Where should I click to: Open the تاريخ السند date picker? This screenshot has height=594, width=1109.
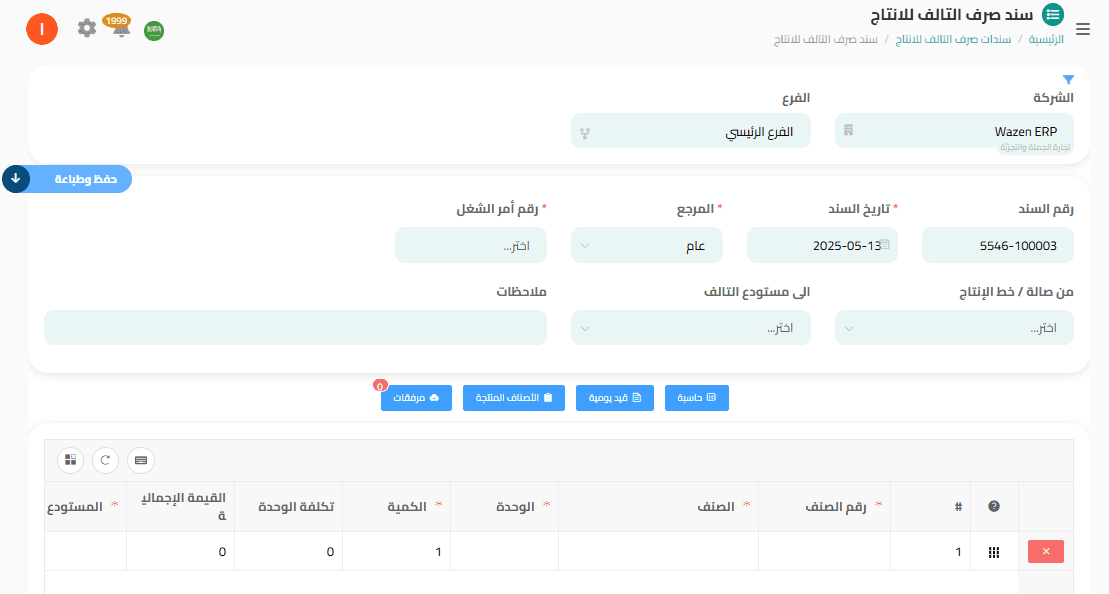pos(821,245)
